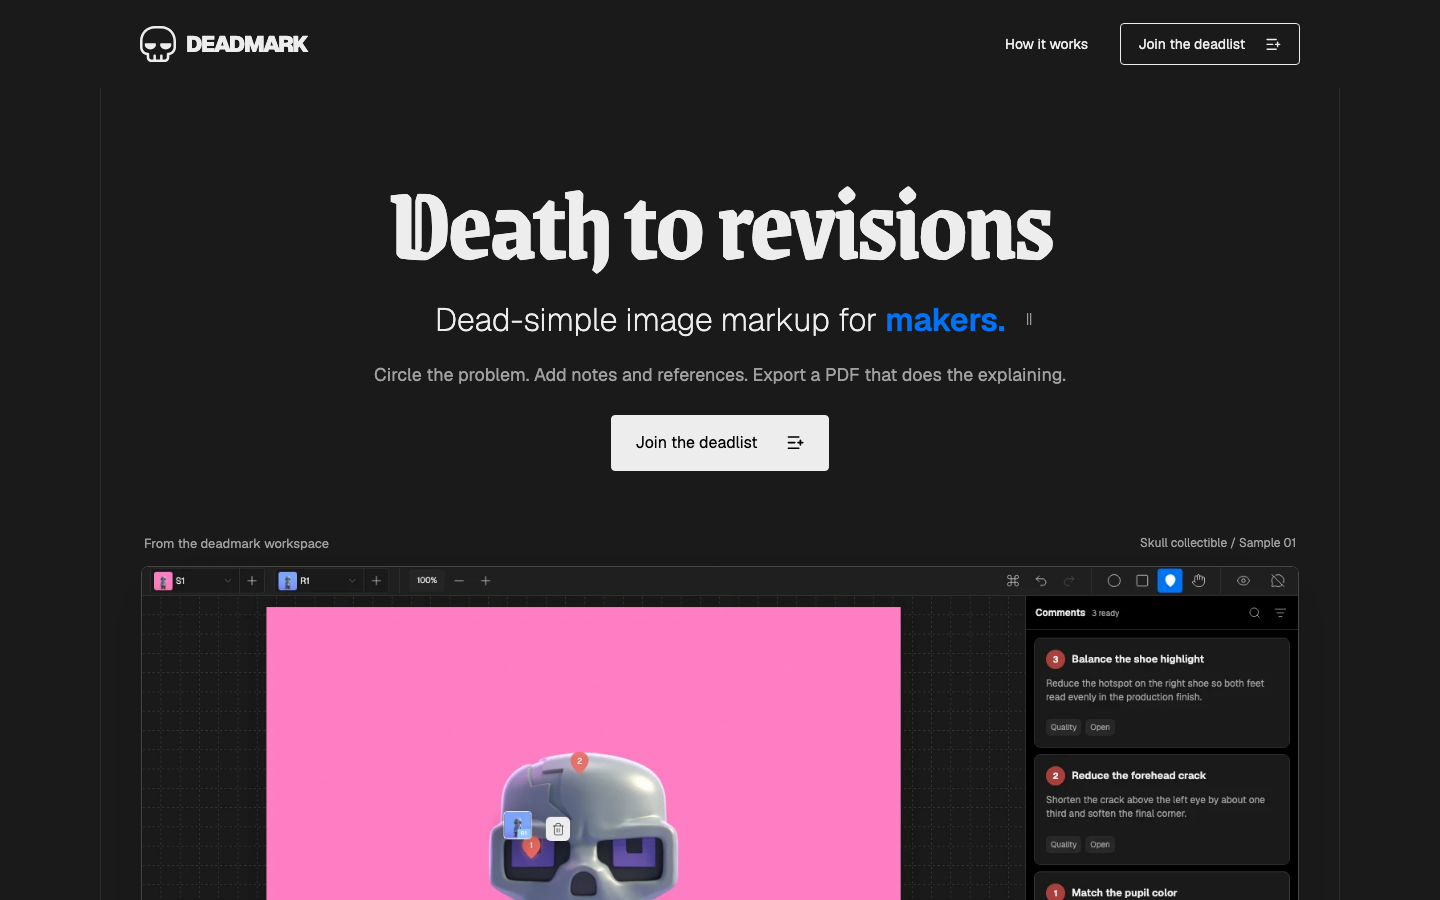Click the undo arrow icon
Screen dimensions: 1440x900
(x=1041, y=581)
